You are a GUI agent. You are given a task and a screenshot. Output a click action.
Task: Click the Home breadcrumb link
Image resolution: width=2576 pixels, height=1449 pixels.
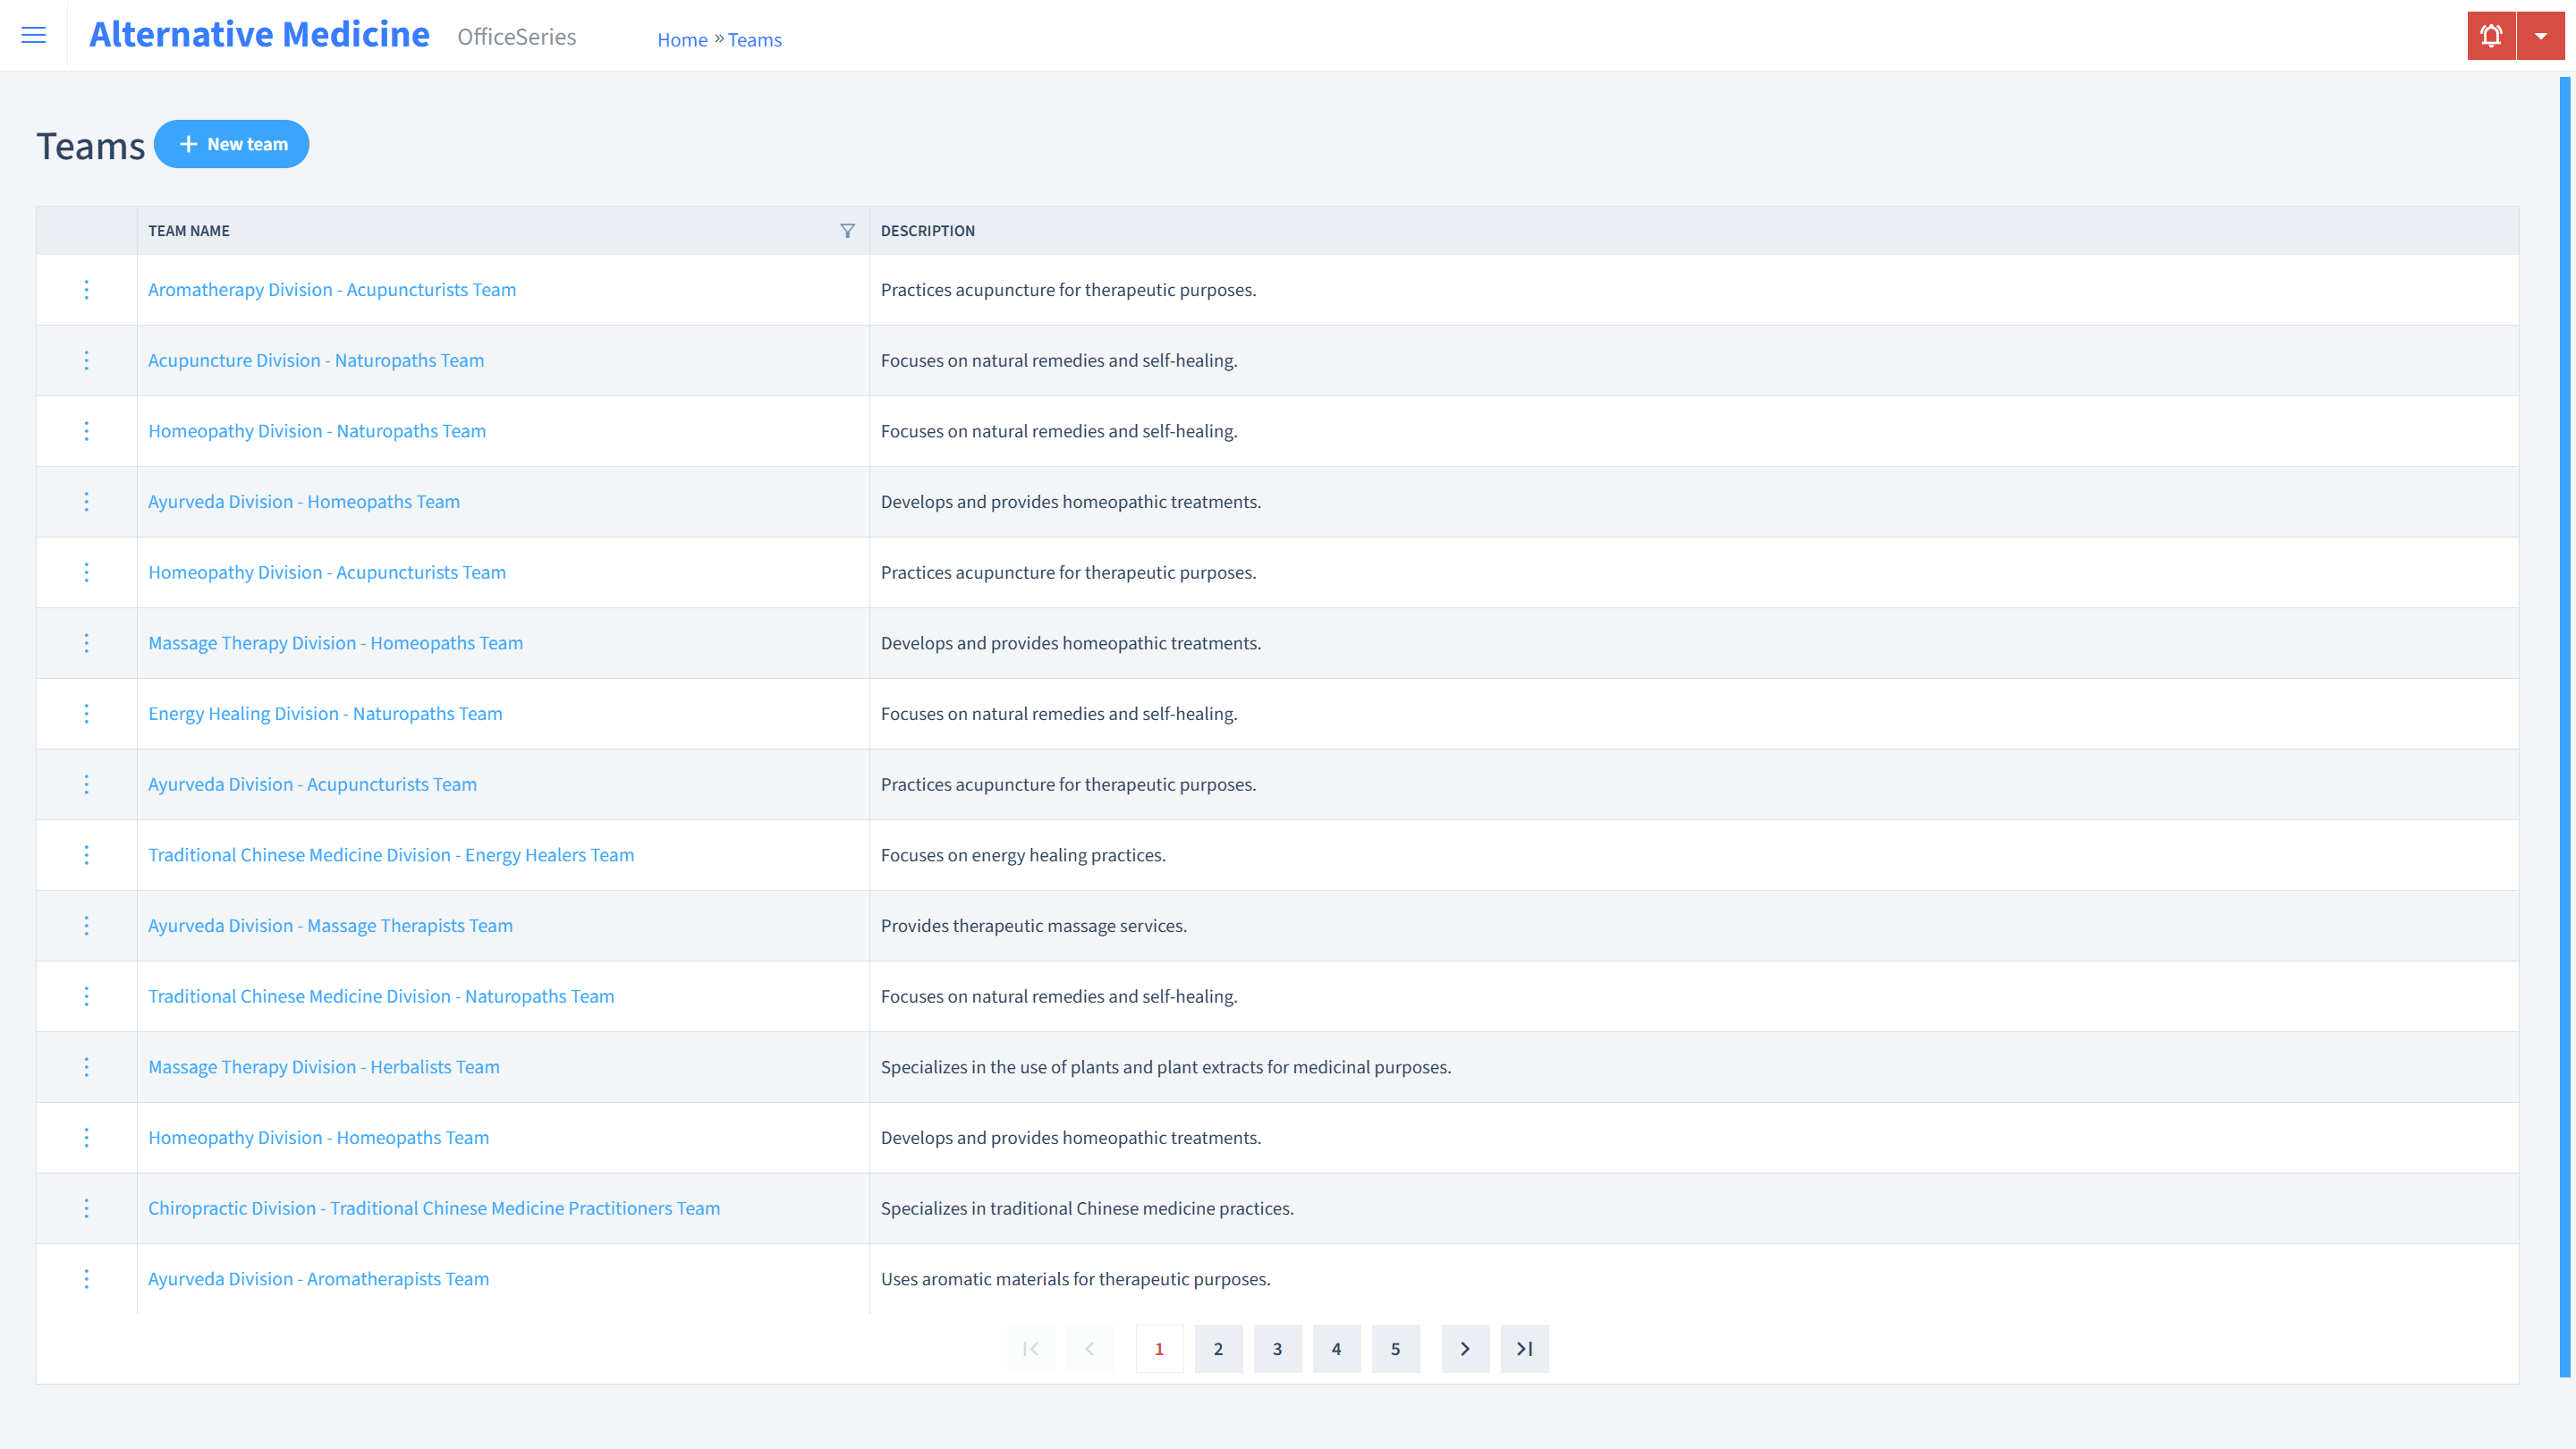682,39
